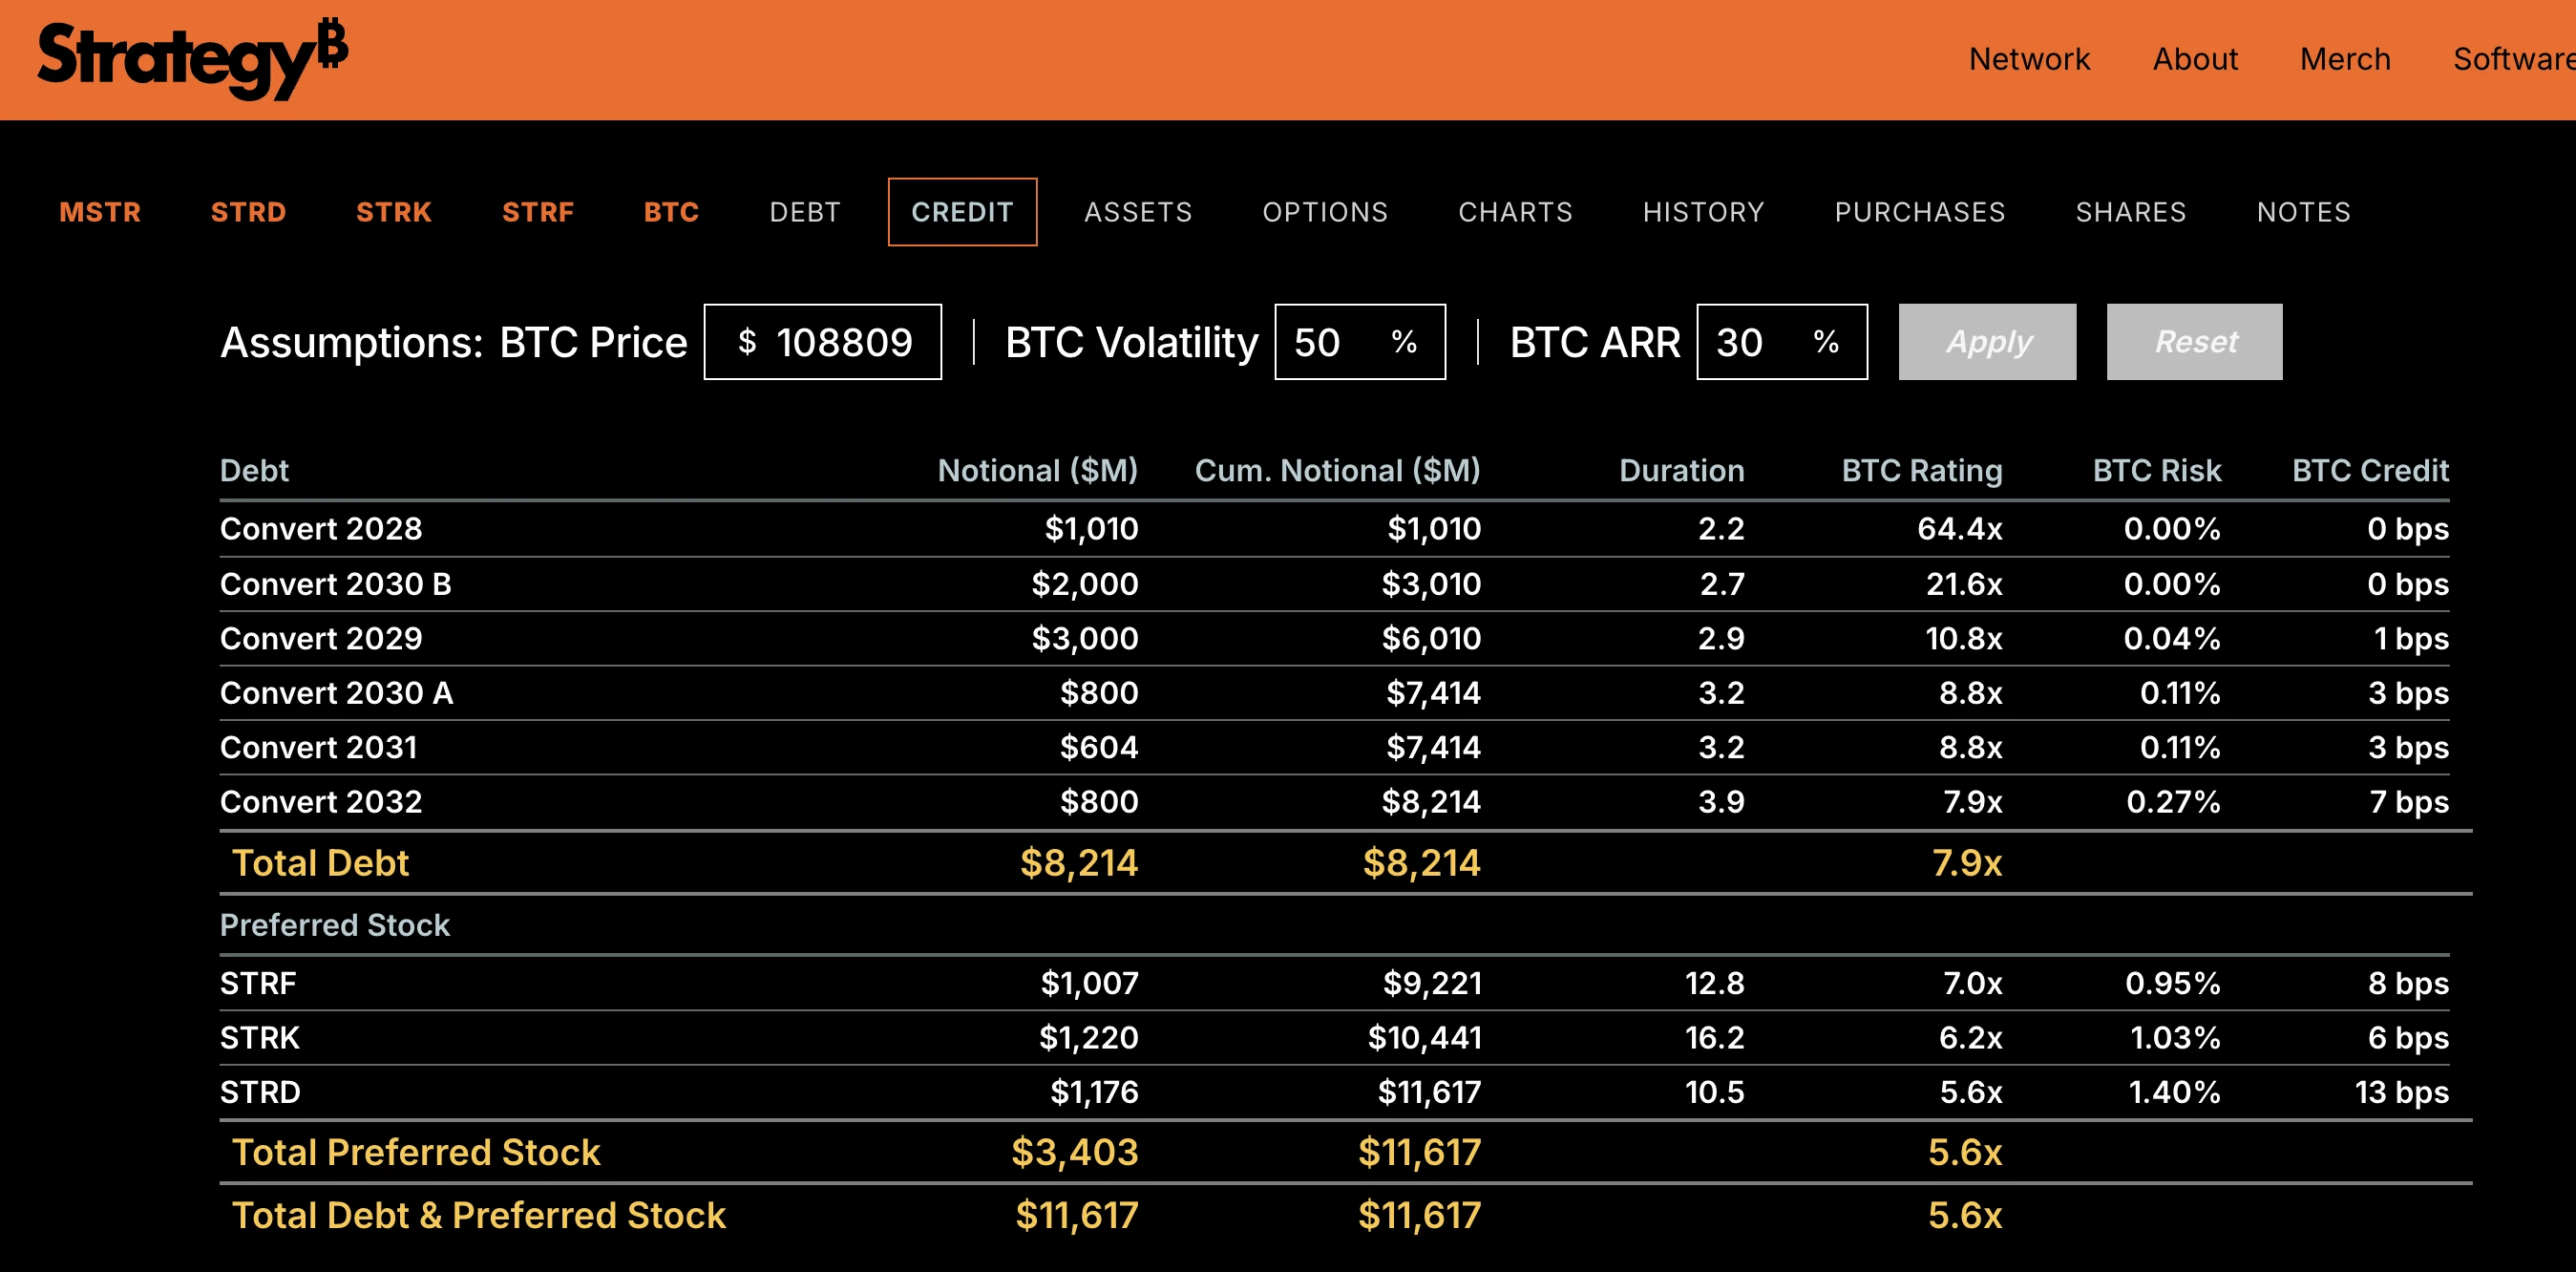This screenshot has width=2576, height=1272.
Task: Open the PURCHASES view
Action: [1920, 211]
